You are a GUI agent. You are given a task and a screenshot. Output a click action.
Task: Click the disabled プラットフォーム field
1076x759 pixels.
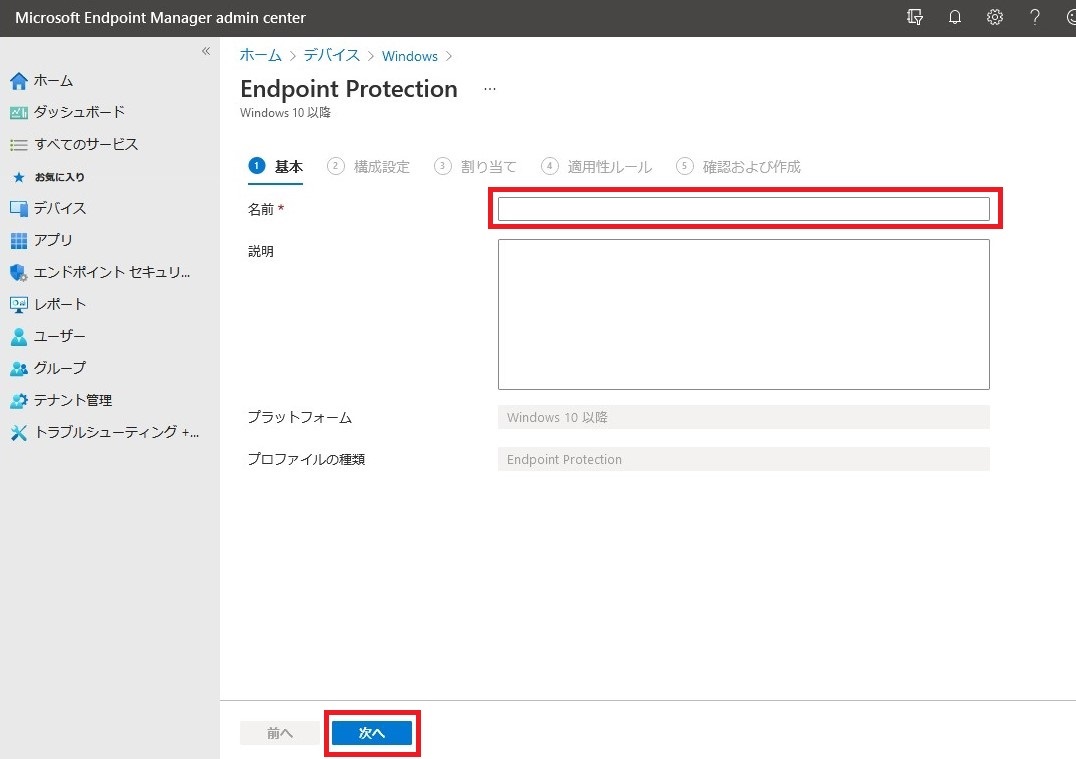(744, 417)
